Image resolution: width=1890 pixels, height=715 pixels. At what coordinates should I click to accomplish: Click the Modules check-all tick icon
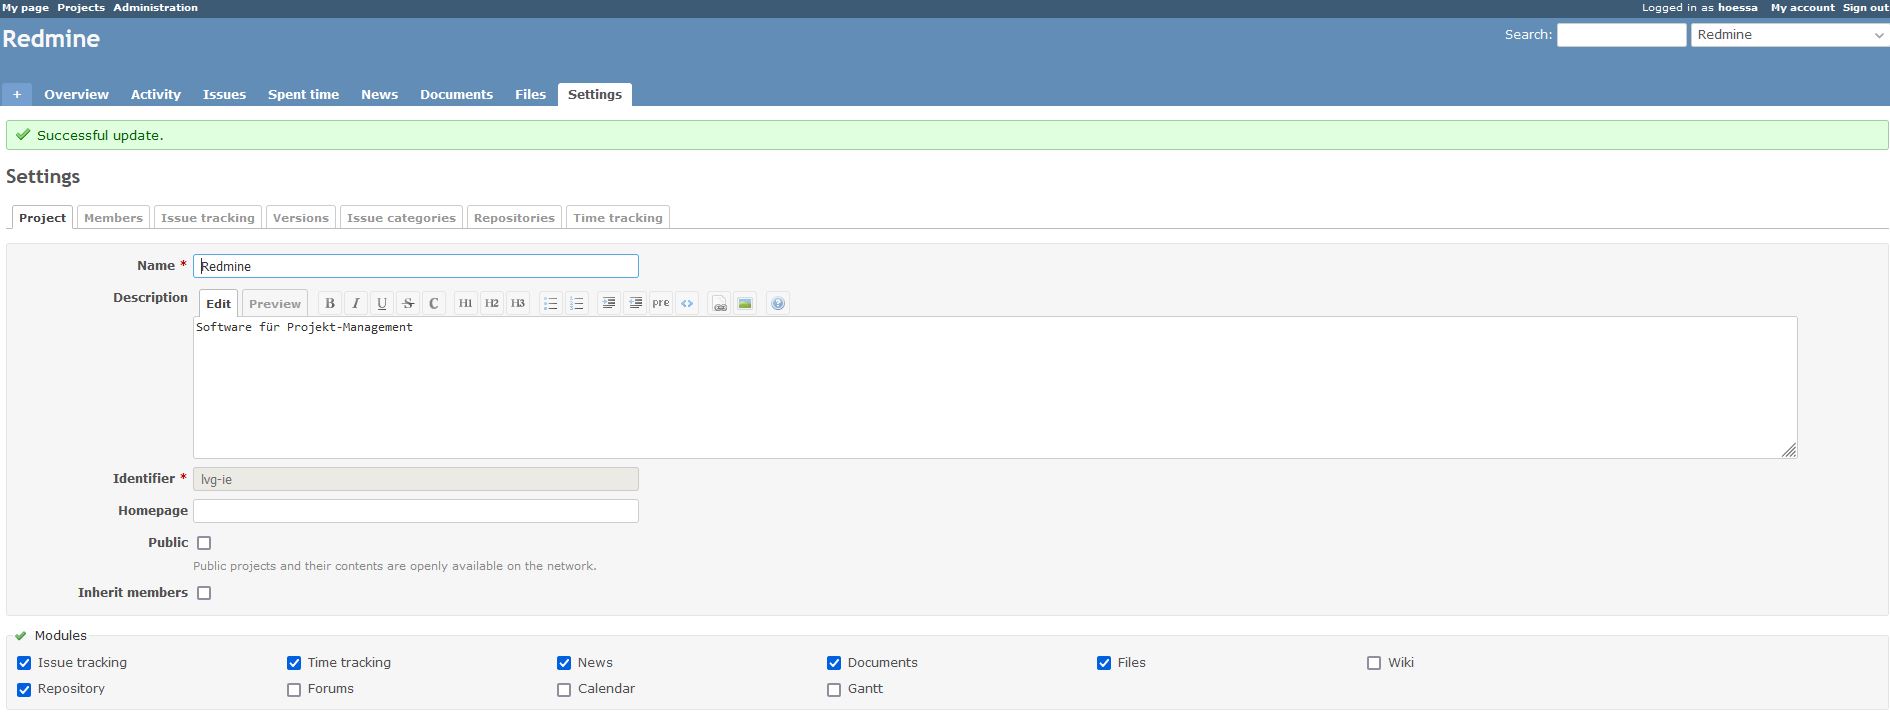coord(21,636)
